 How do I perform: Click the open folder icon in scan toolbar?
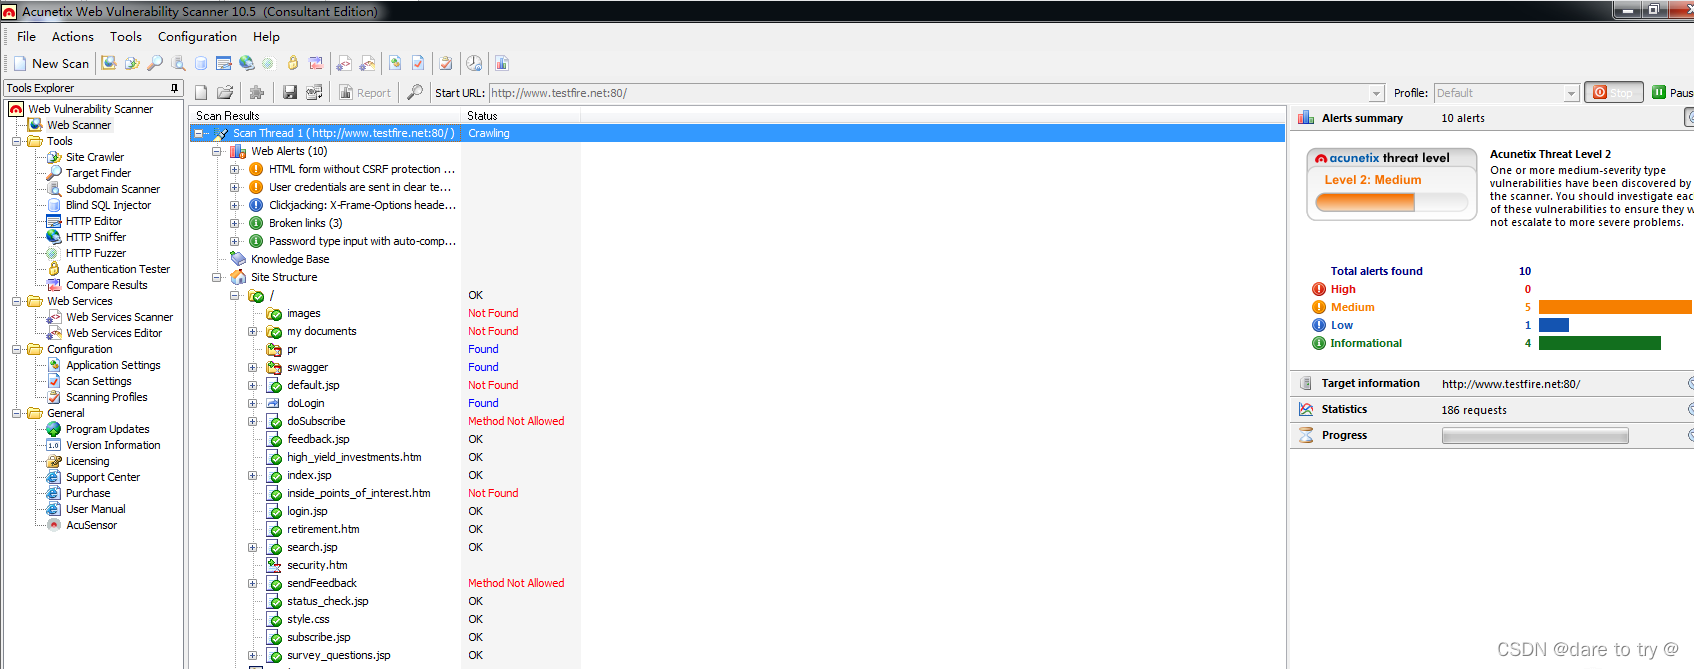tap(225, 93)
